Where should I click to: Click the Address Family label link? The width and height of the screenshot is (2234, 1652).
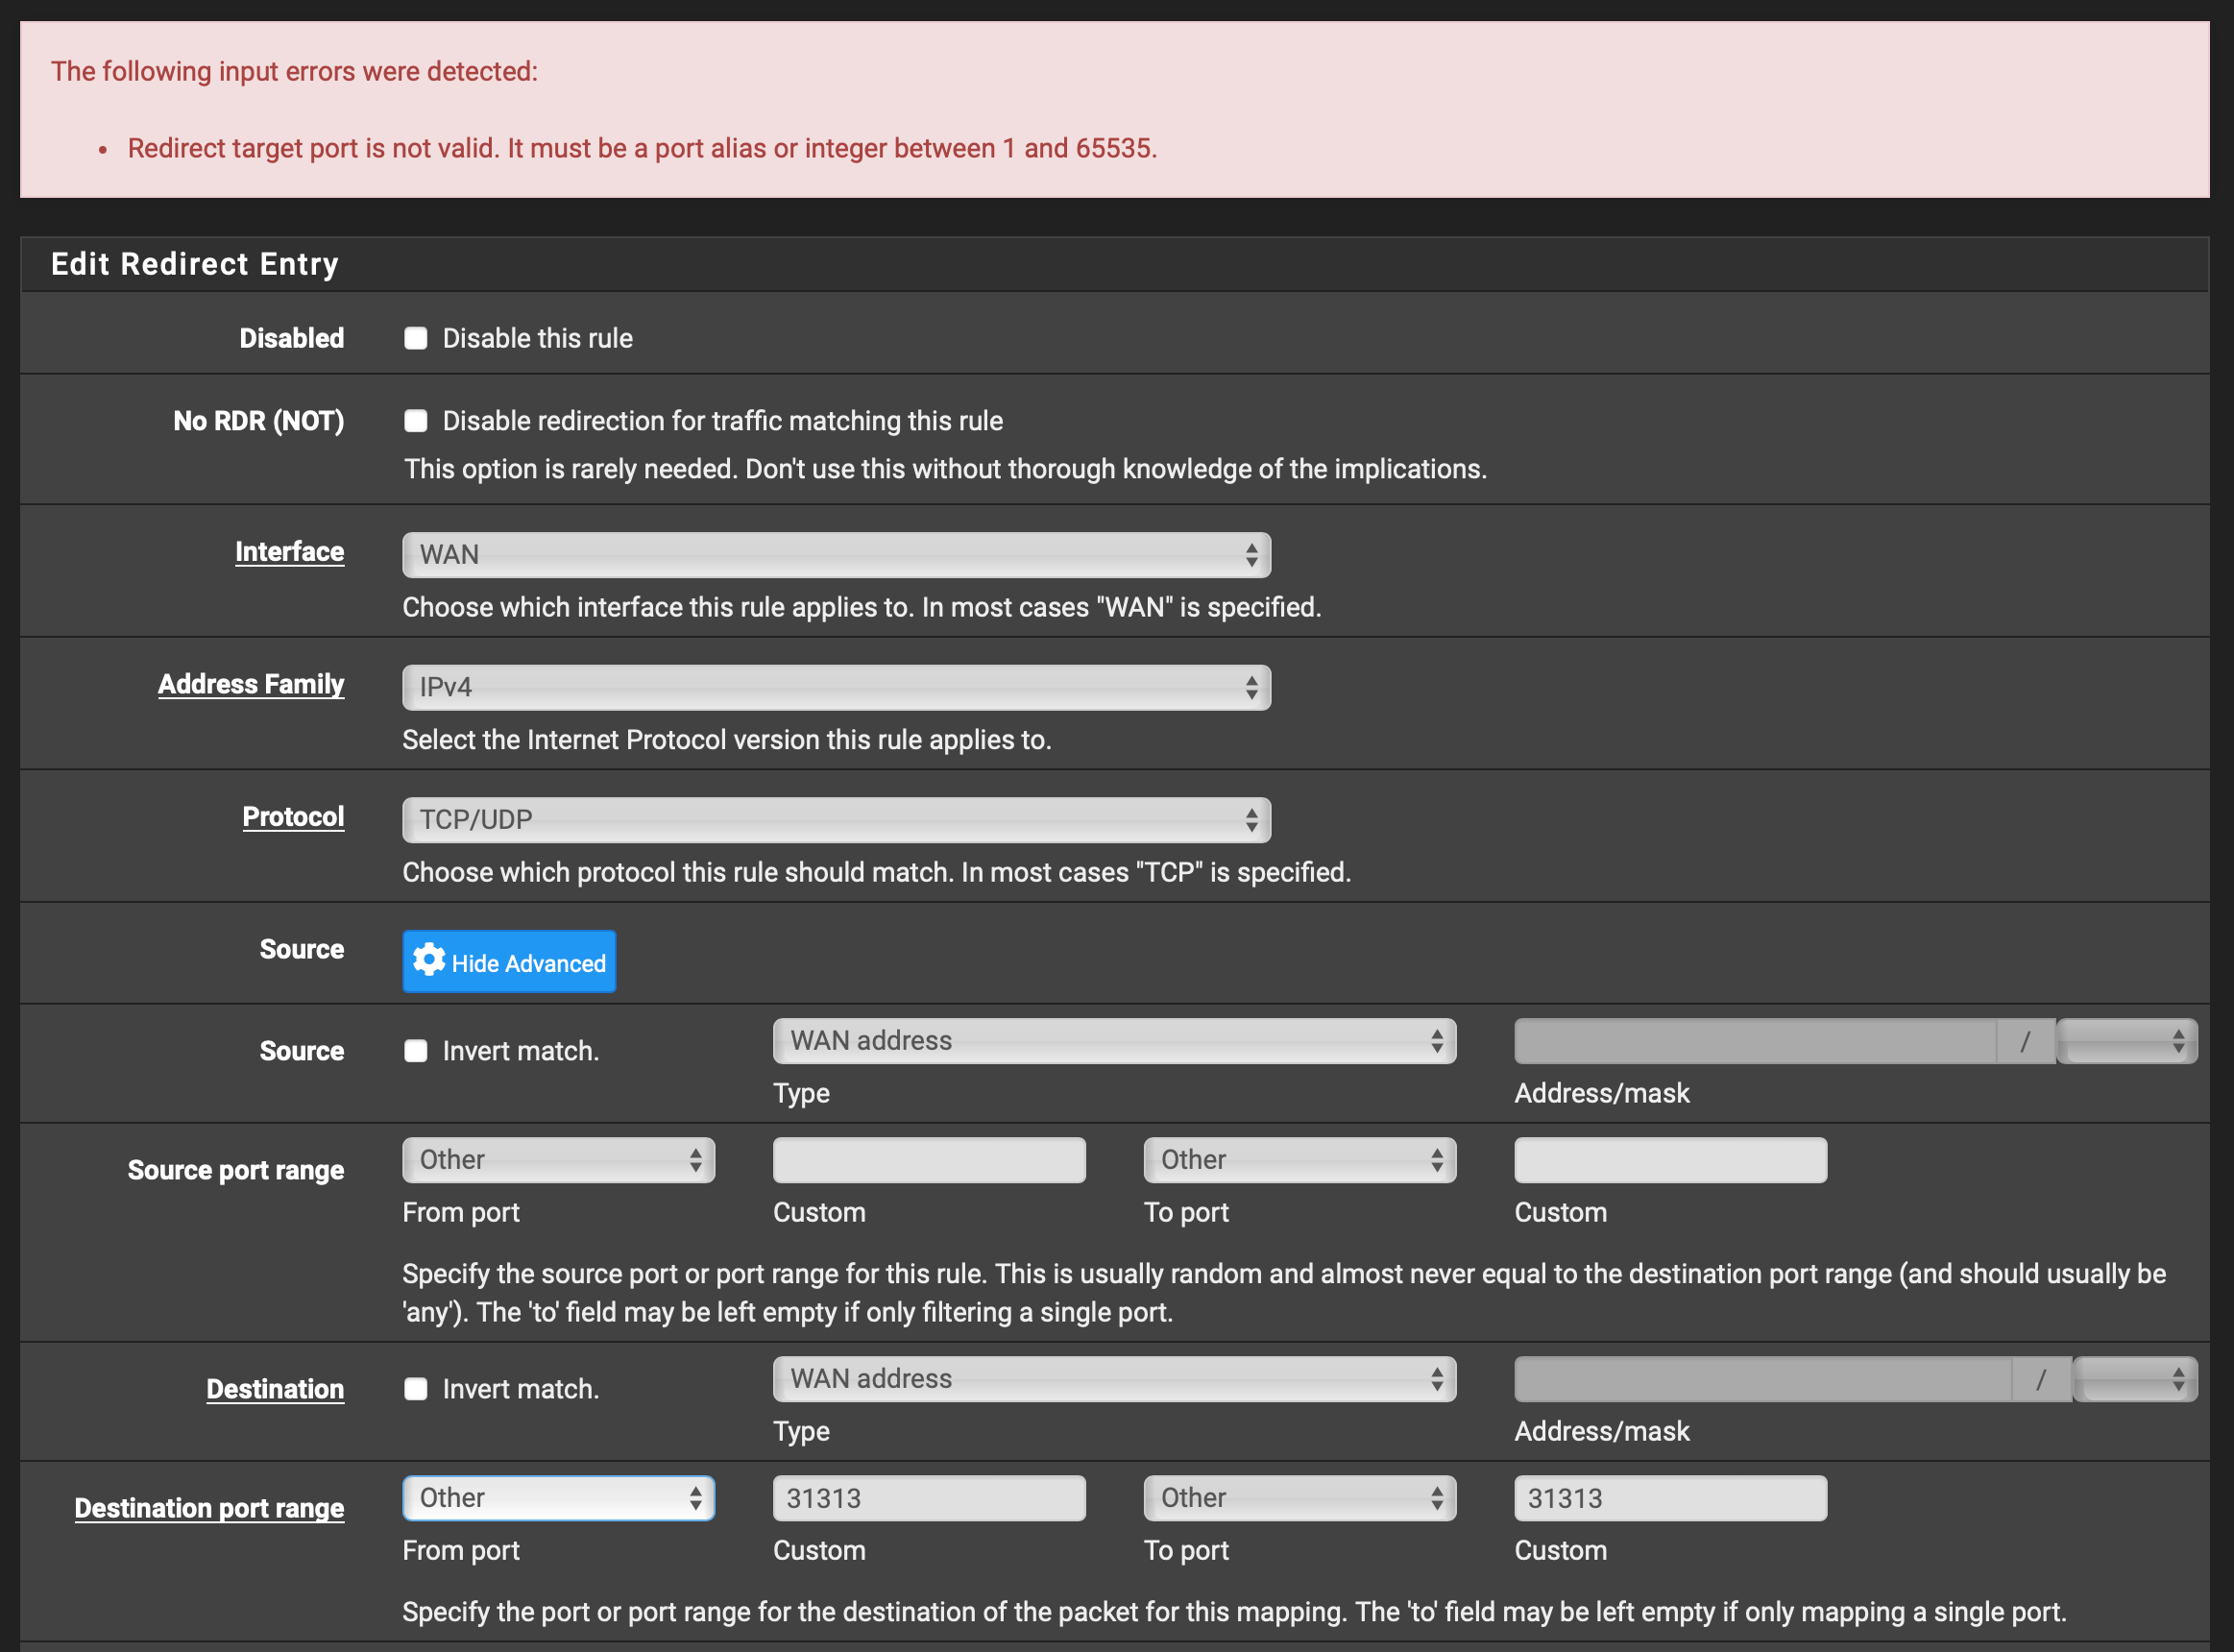click(x=251, y=684)
